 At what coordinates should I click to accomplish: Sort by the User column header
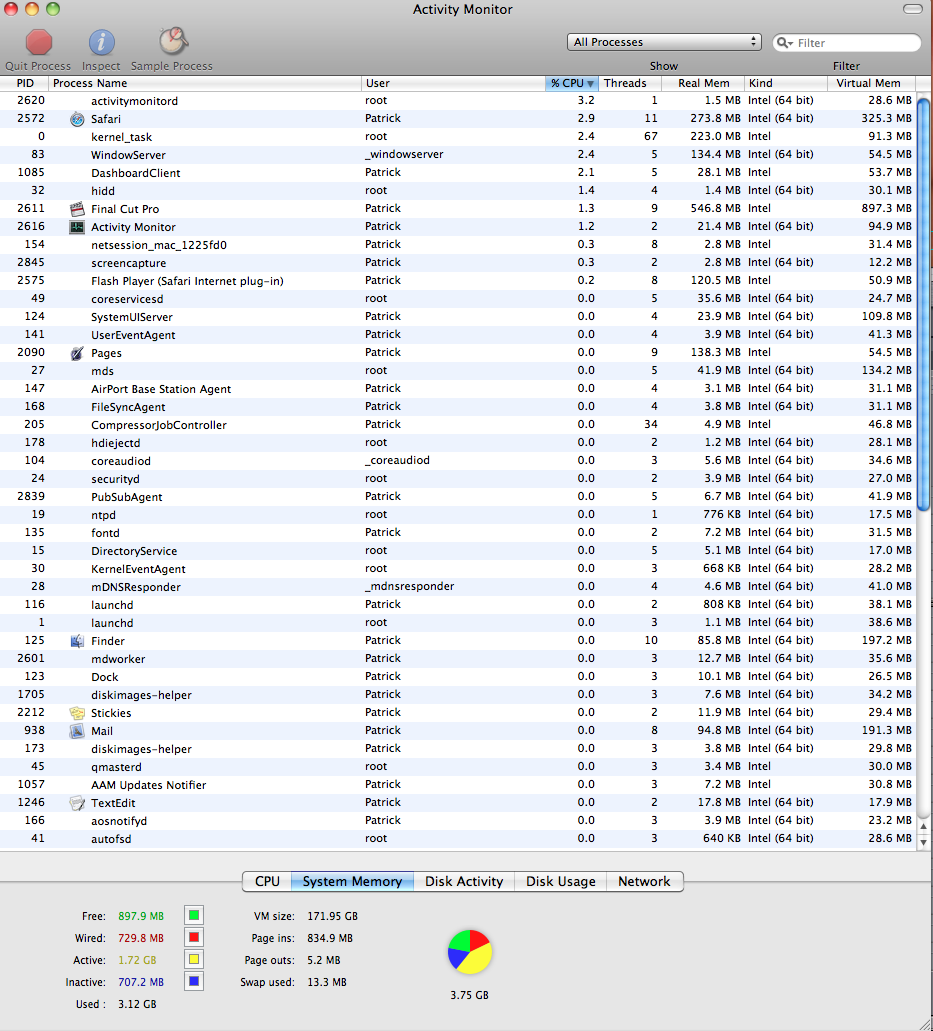tap(453, 84)
